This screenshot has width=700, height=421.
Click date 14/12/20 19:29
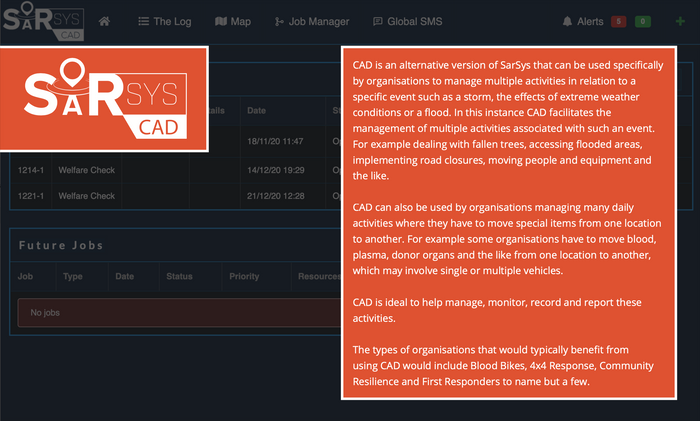point(276,170)
